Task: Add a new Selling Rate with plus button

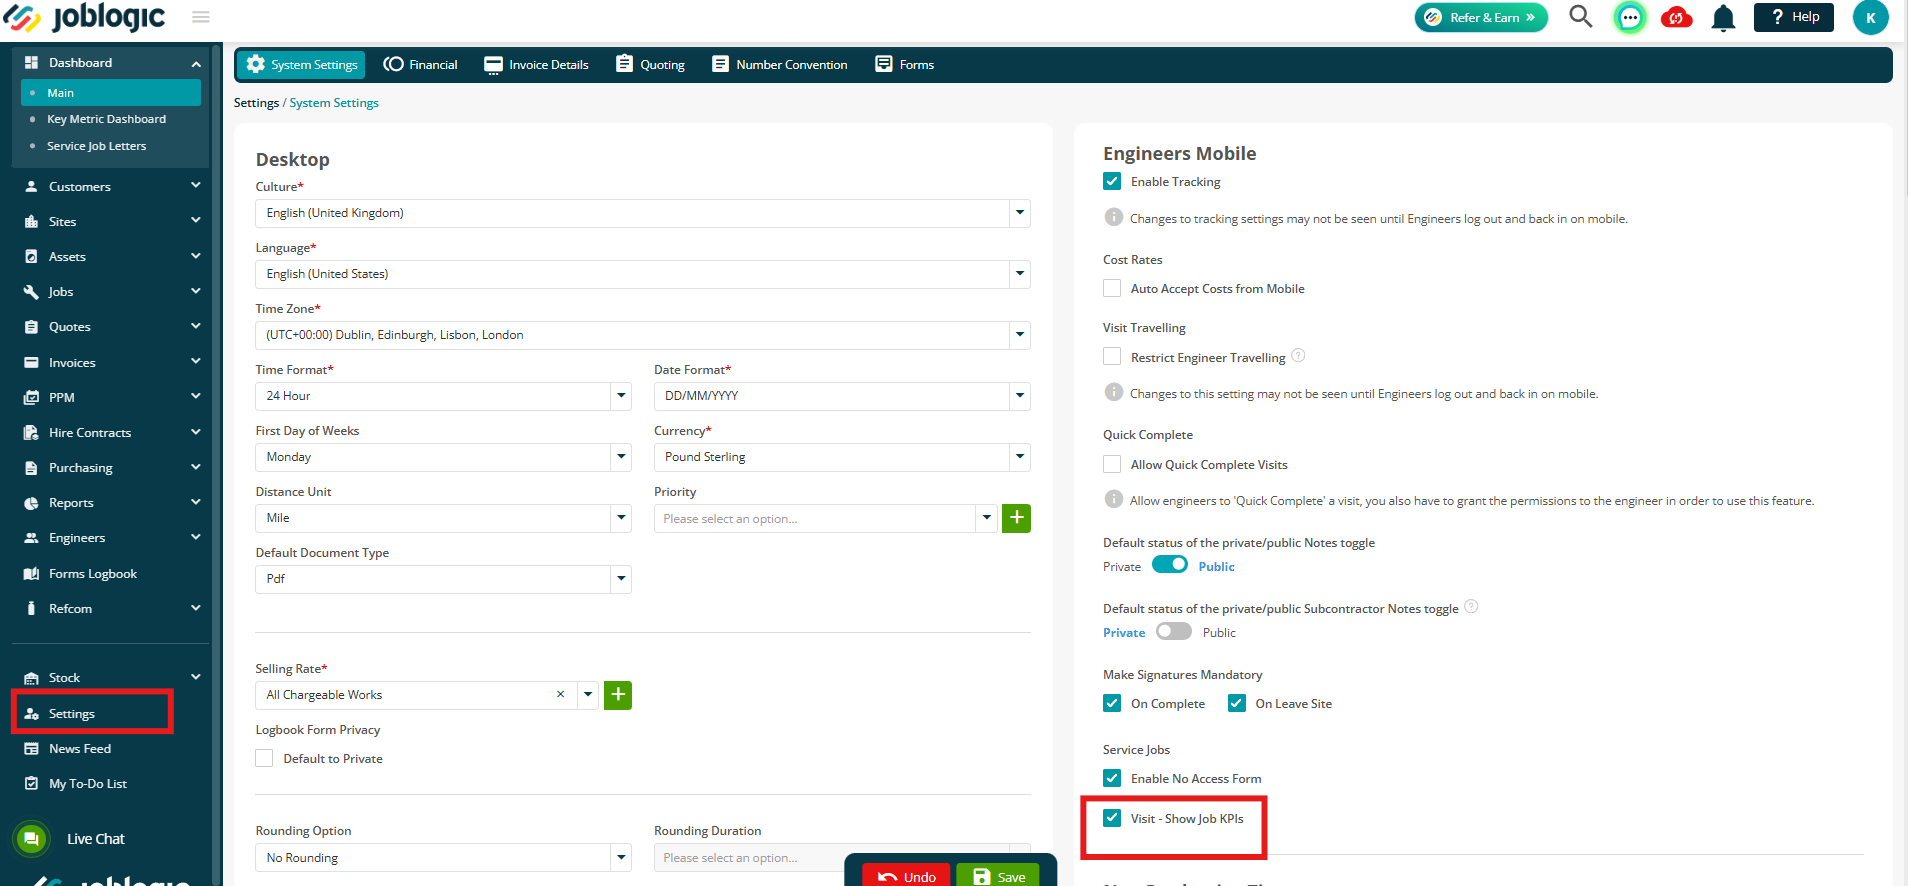Action: (618, 695)
